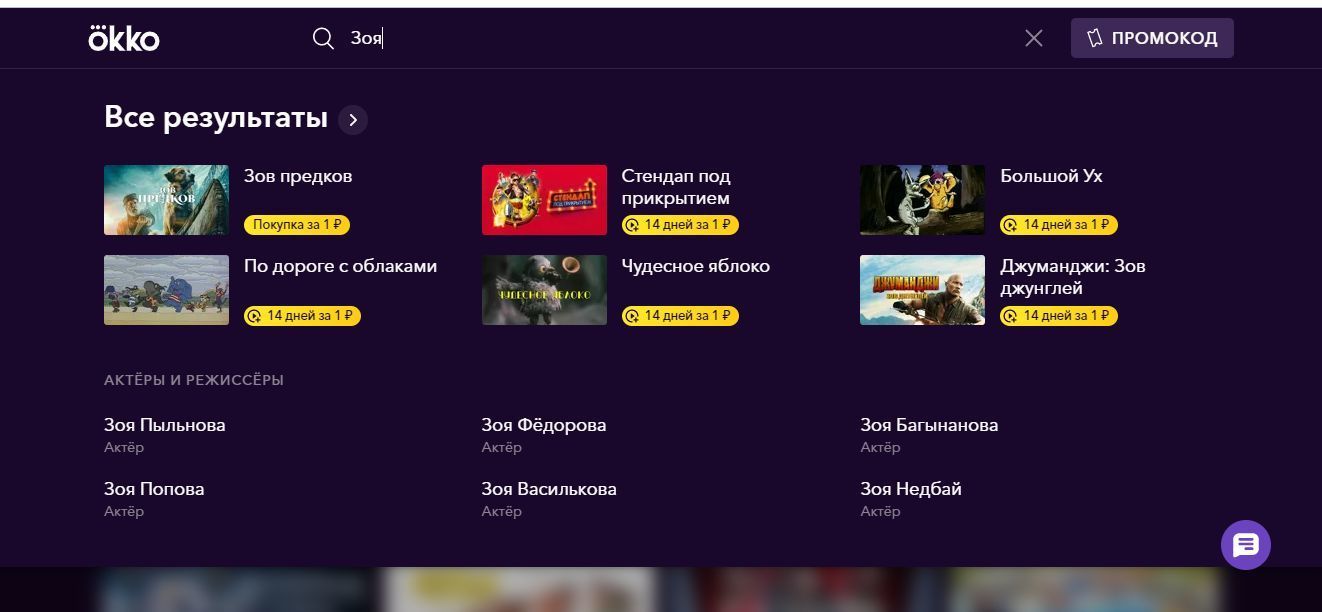
Task: Open the По дороге с облаками title
Action: coord(340,266)
